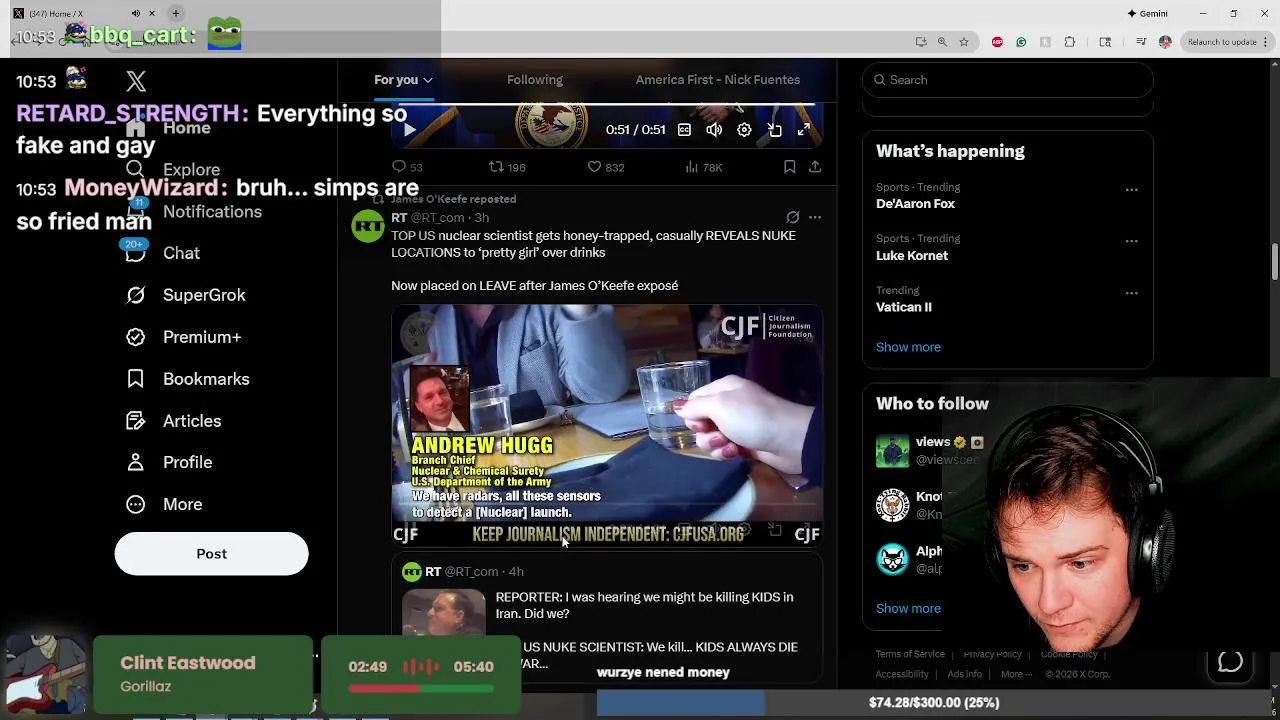
Task: Click the Post button
Action: point(211,554)
